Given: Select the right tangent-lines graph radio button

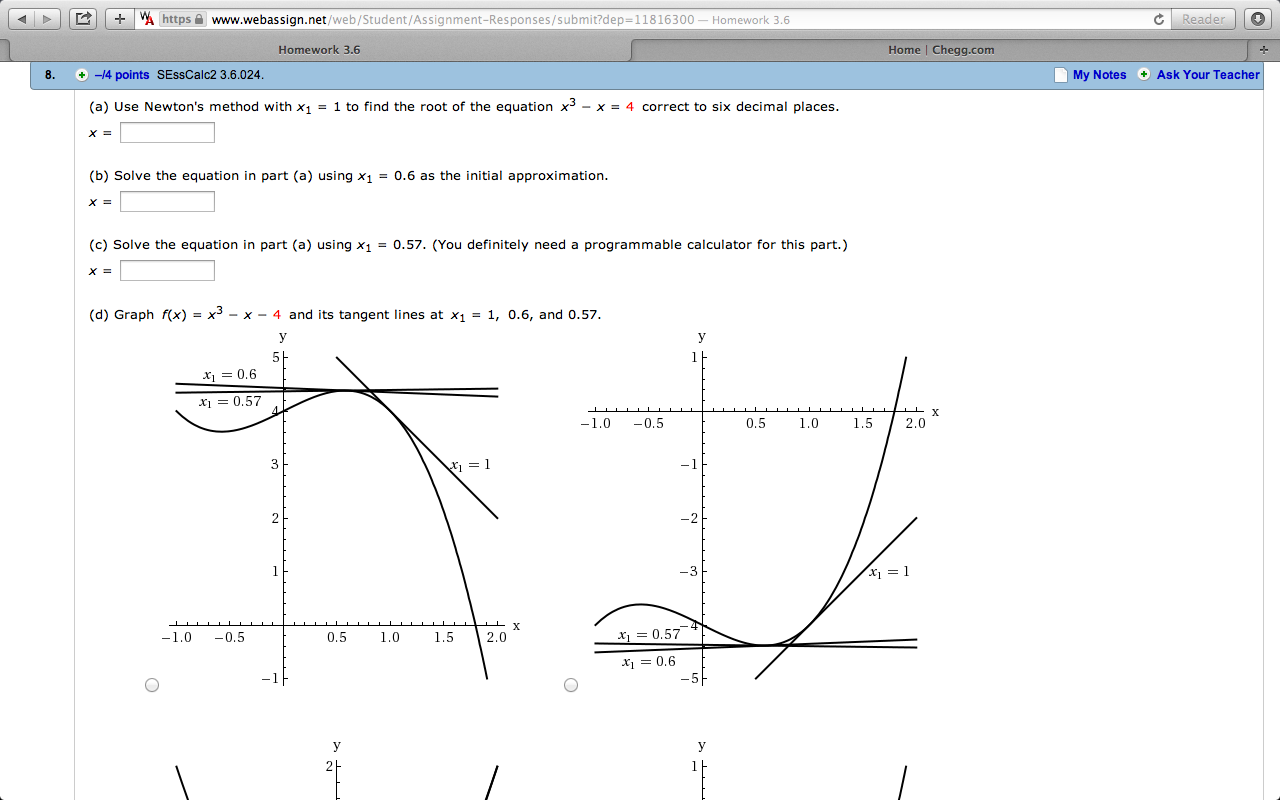Looking at the screenshot, I should (571, 684).
